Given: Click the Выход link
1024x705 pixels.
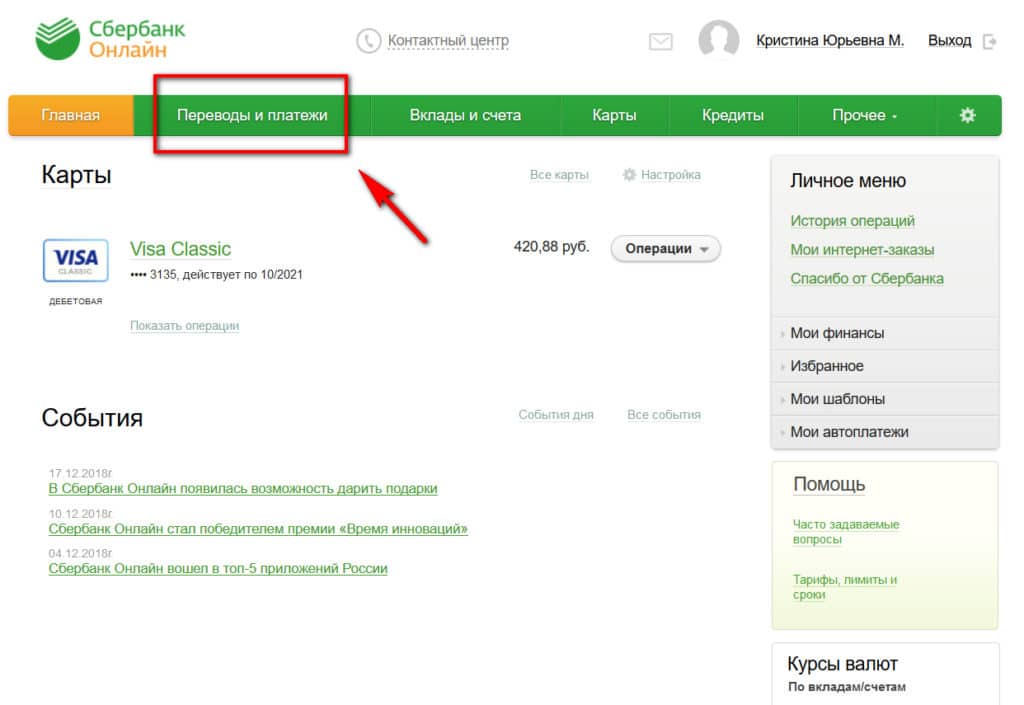Looking at the screenshot, I should point(950,40).
